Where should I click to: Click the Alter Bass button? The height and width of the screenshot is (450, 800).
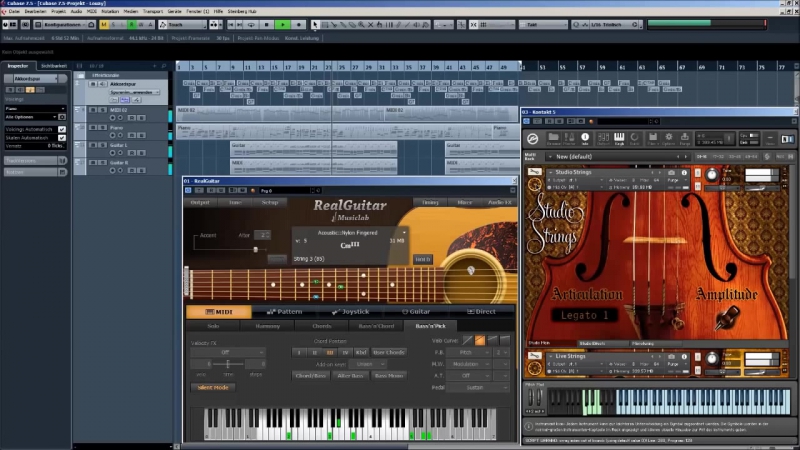pos(350,376)
